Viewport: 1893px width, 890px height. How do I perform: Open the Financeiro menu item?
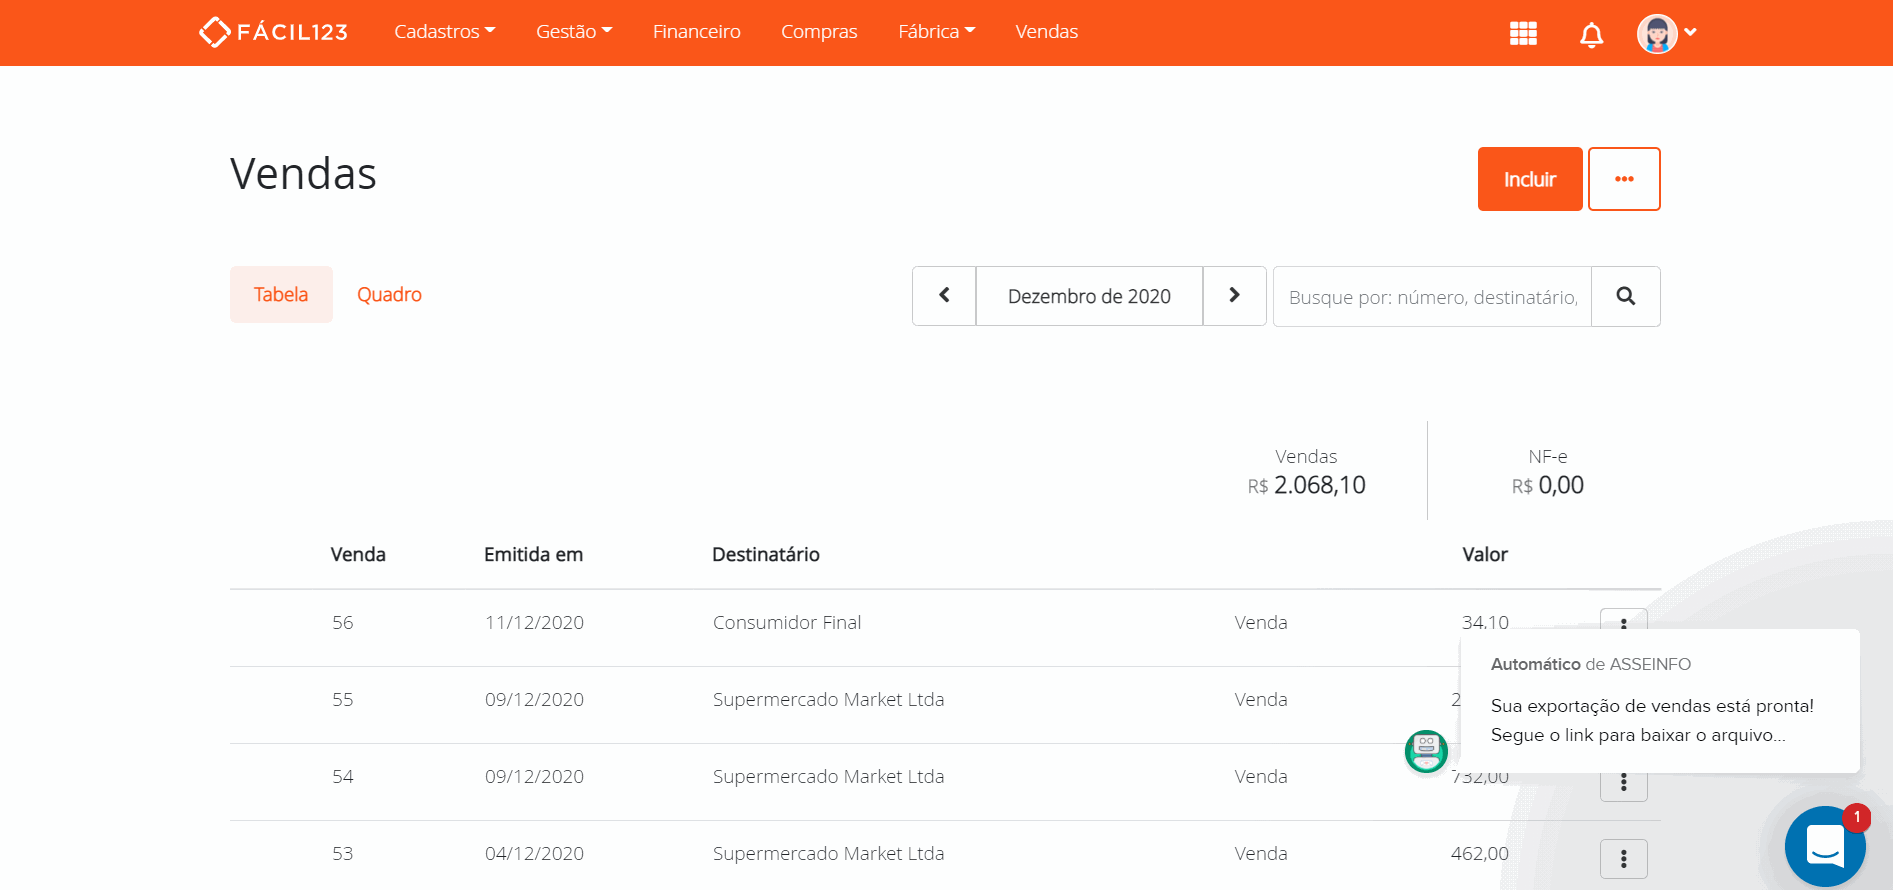tap(696, 32)
